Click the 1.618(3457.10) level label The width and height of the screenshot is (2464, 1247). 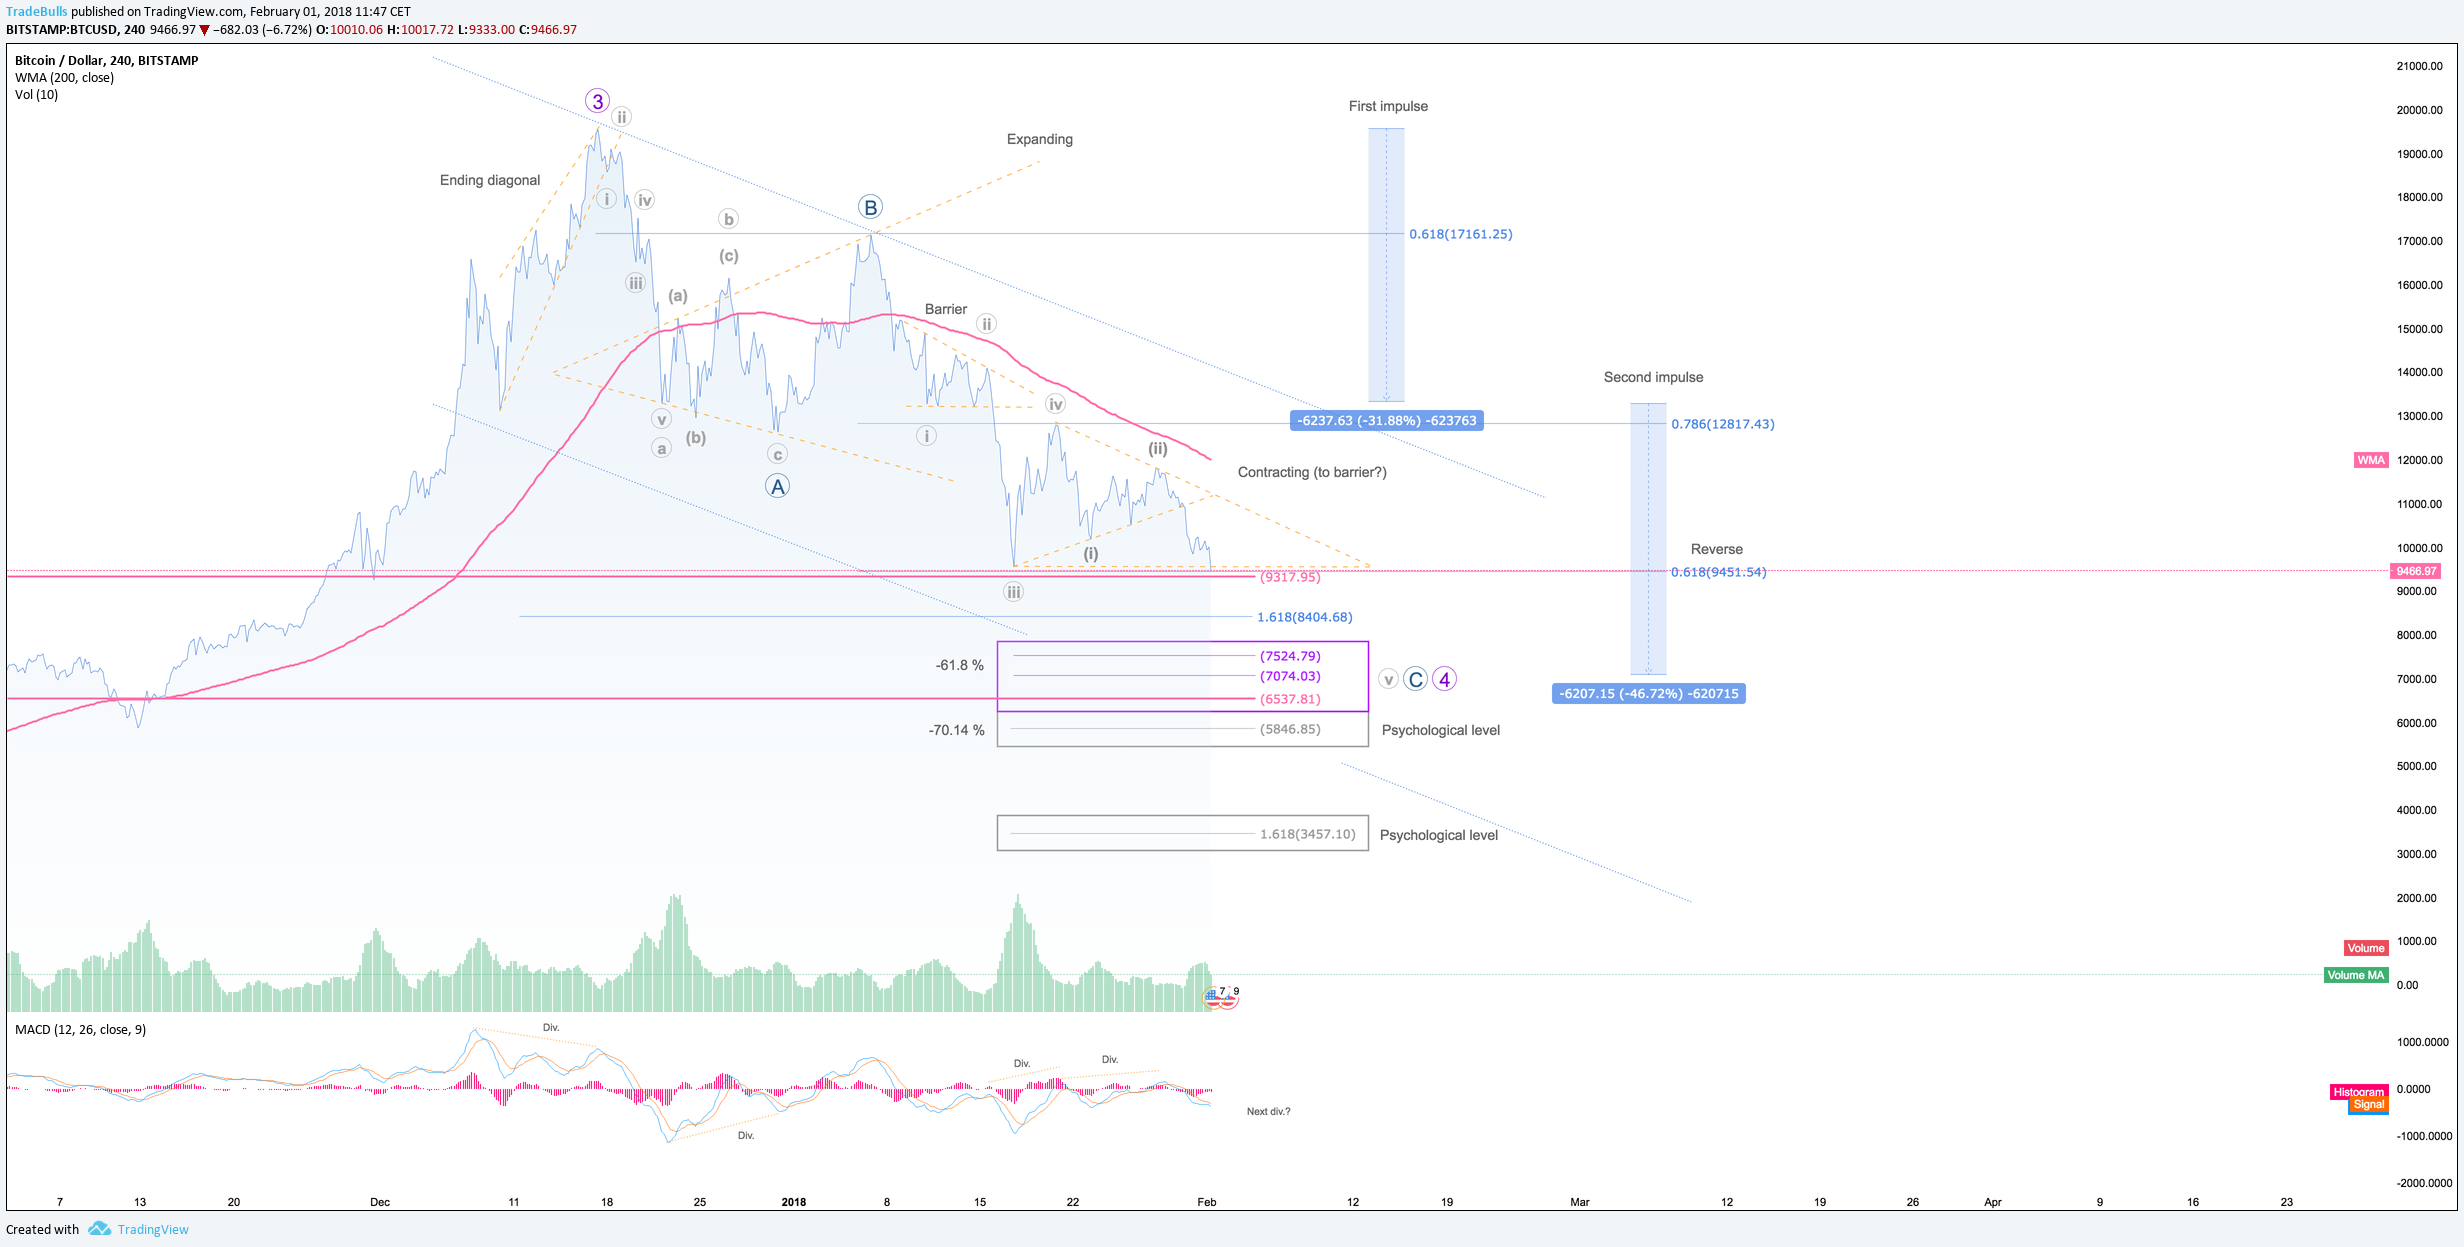click(x=1308, y=834)
